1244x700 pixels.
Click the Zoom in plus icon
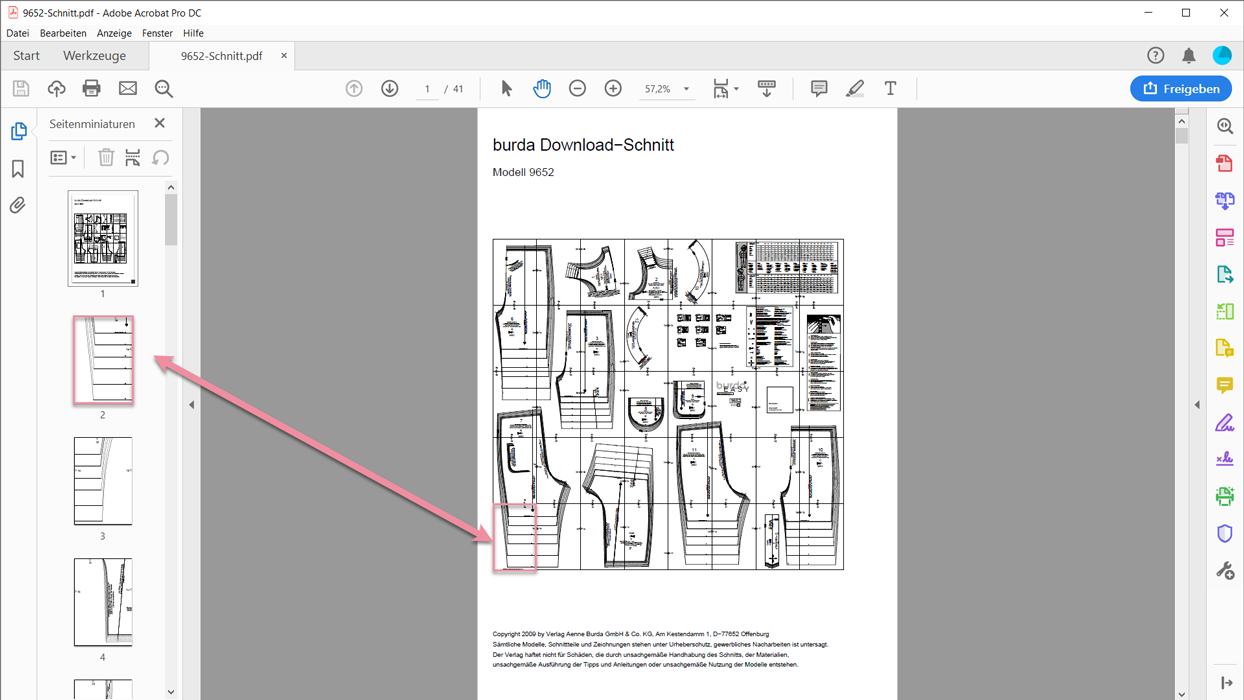613,89
